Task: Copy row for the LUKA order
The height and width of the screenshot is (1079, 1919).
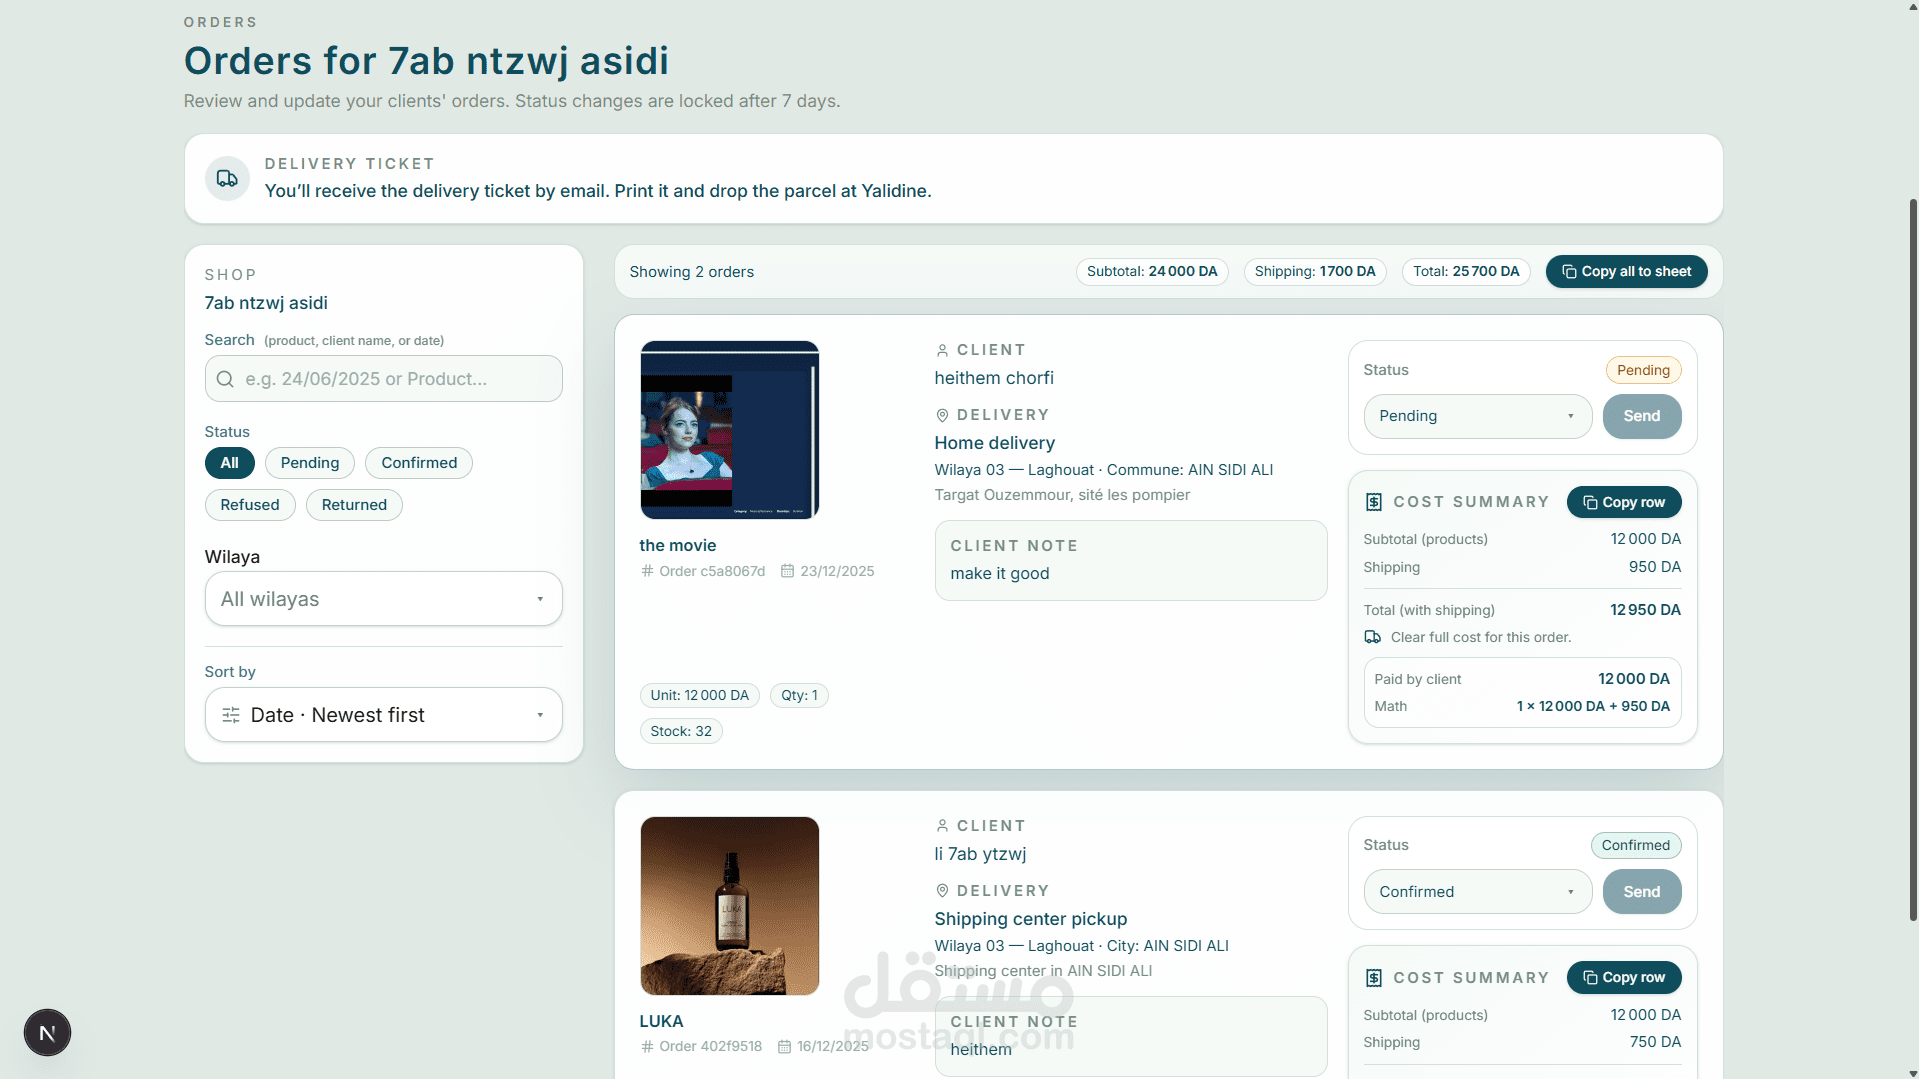Action: pyautogui.click(x=1624, y=977)
